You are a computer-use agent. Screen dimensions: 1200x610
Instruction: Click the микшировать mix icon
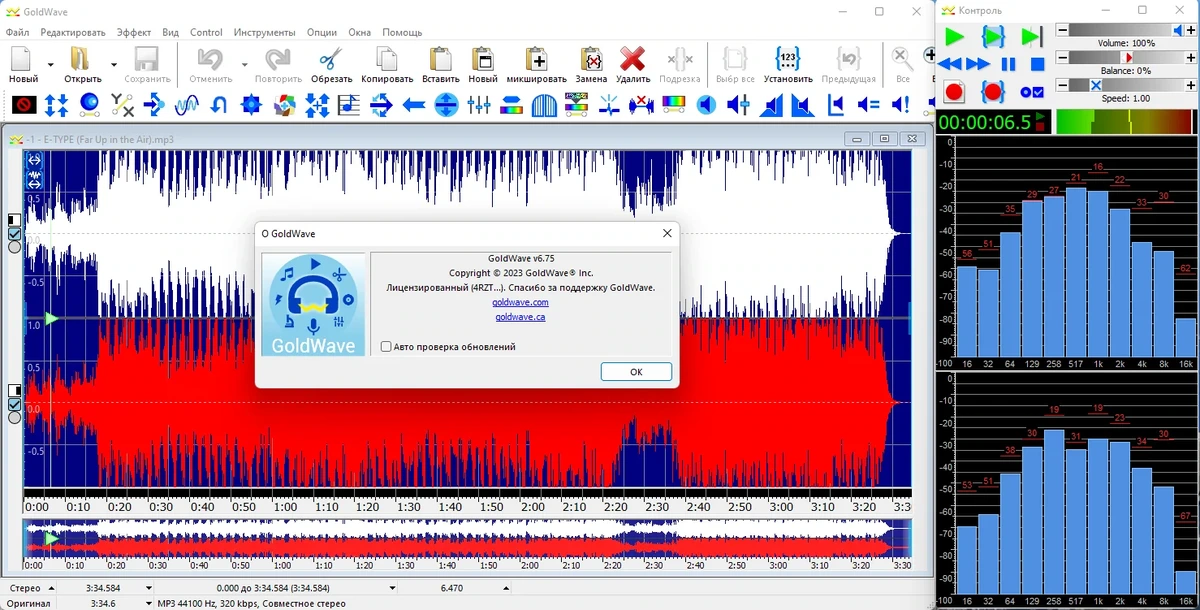click(536, 59)
